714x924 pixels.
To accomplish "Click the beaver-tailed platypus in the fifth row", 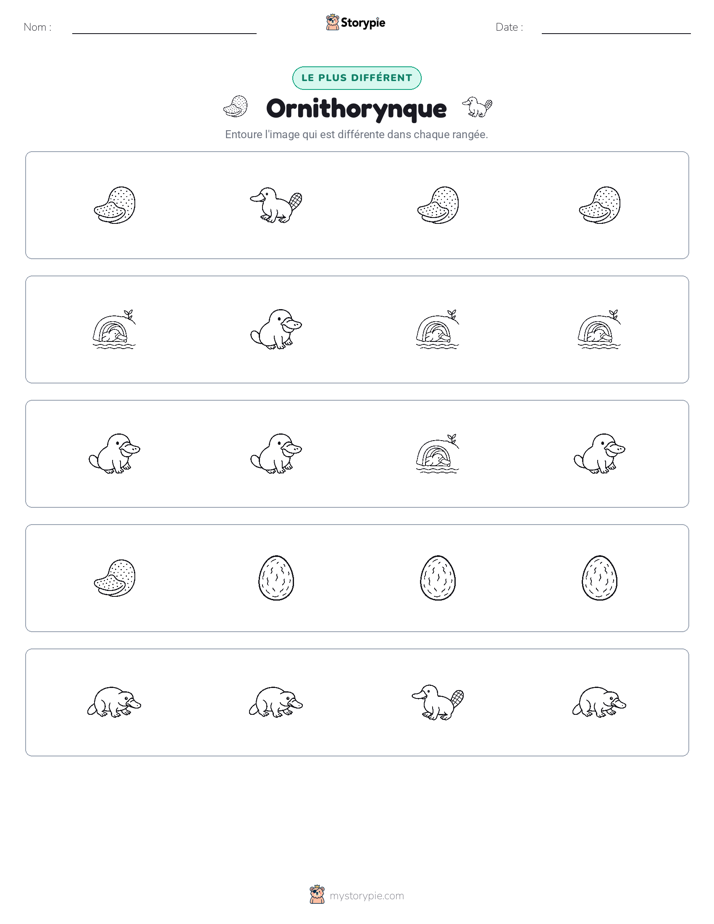I will click(438, 702).
